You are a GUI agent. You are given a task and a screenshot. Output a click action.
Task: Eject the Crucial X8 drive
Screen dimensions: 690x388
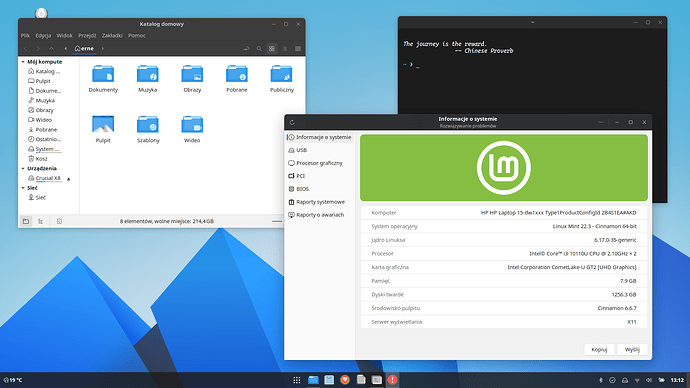tap(69, 179)
